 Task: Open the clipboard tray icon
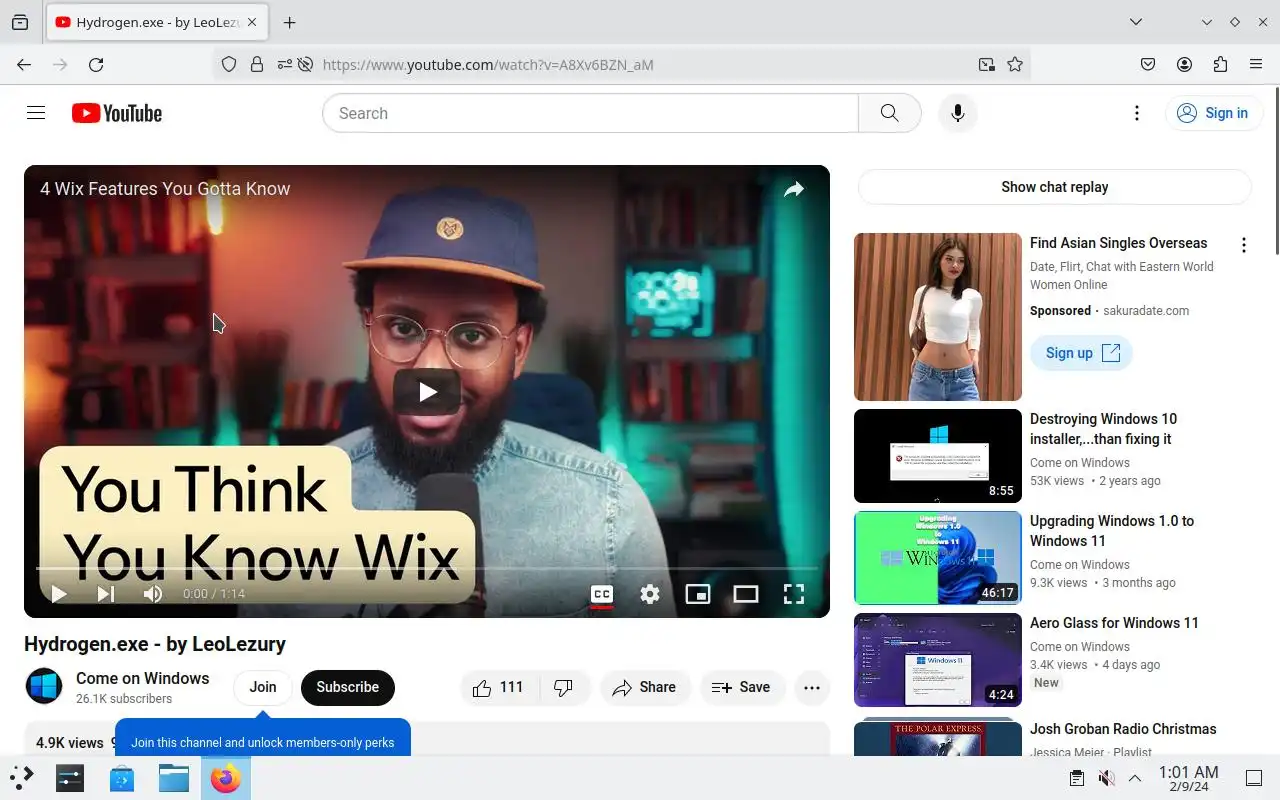tap(1077, 778)
